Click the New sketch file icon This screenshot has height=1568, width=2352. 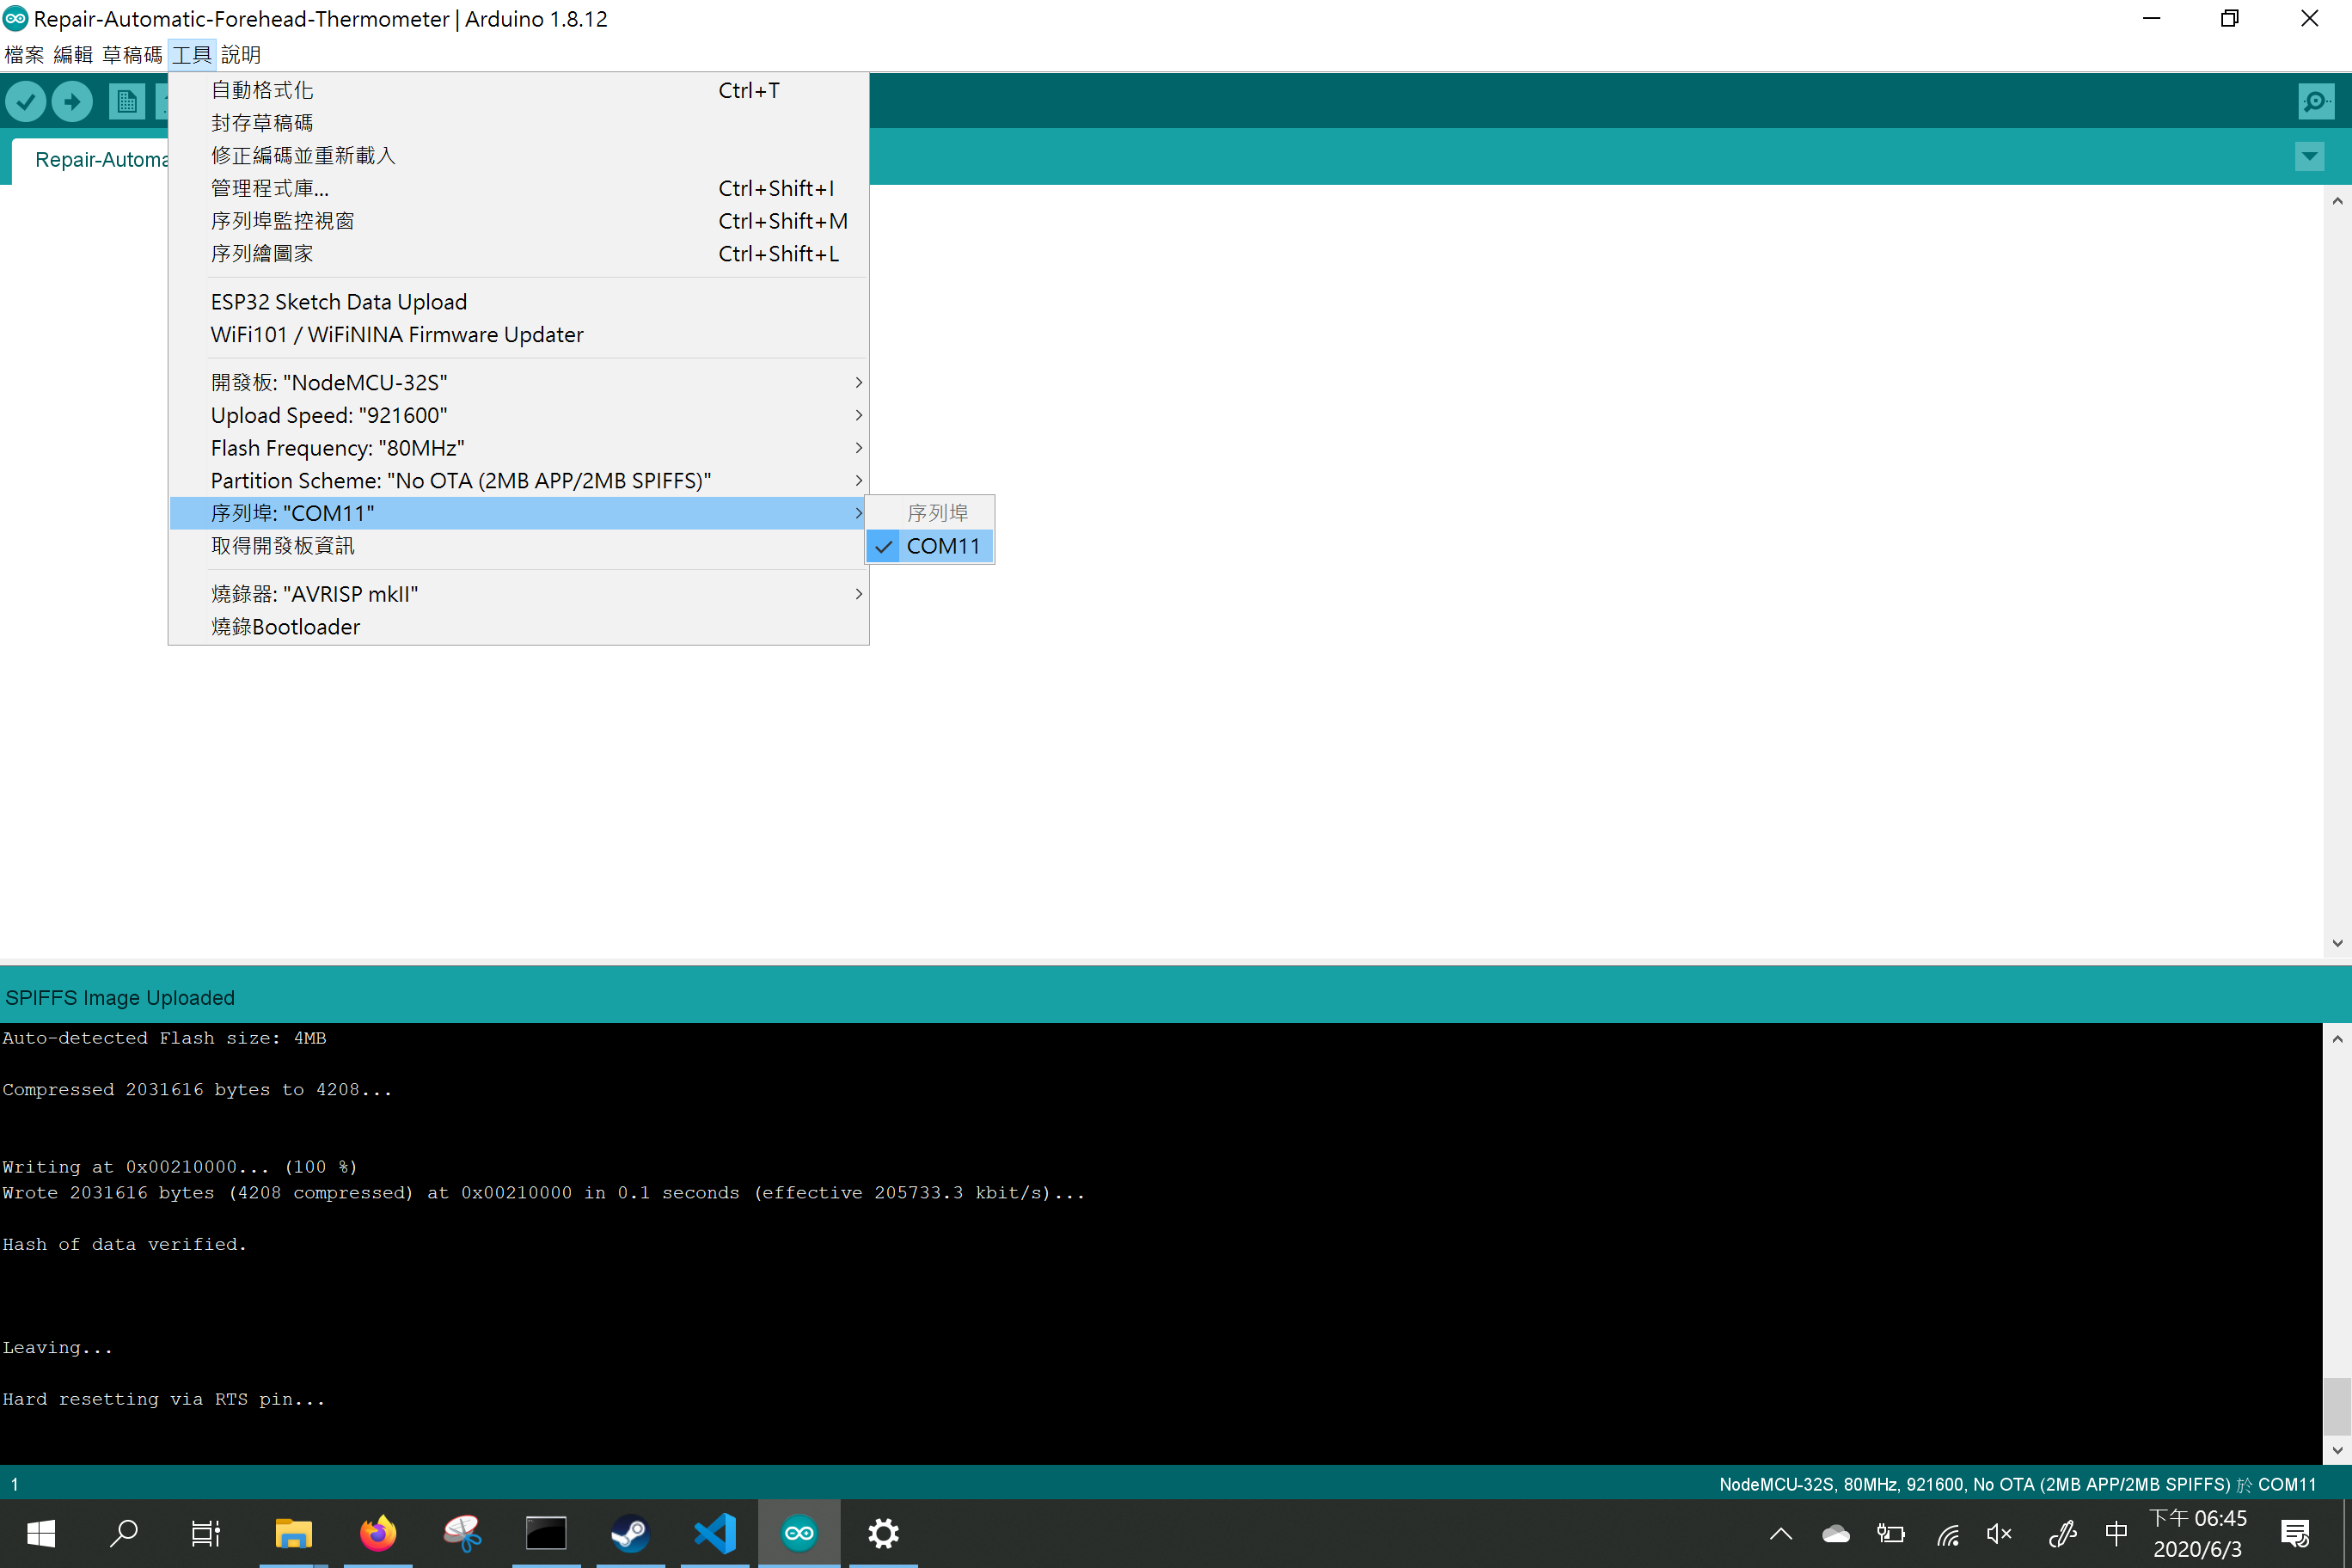[x=126, y=101]
